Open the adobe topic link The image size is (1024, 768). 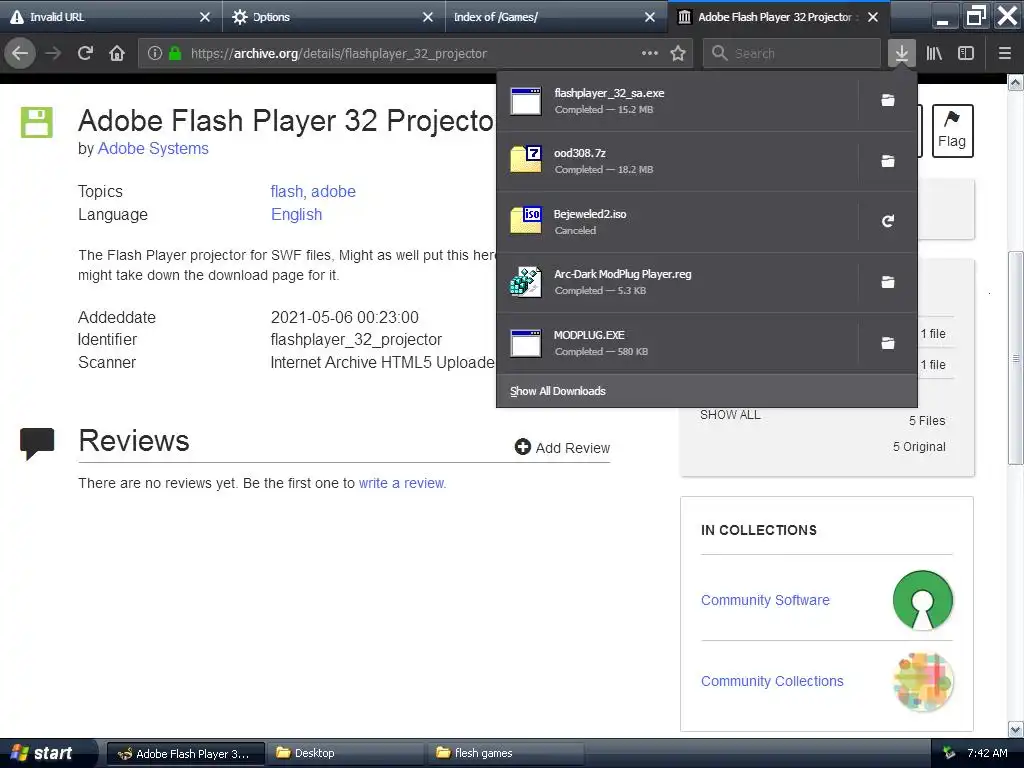(333, 191)
